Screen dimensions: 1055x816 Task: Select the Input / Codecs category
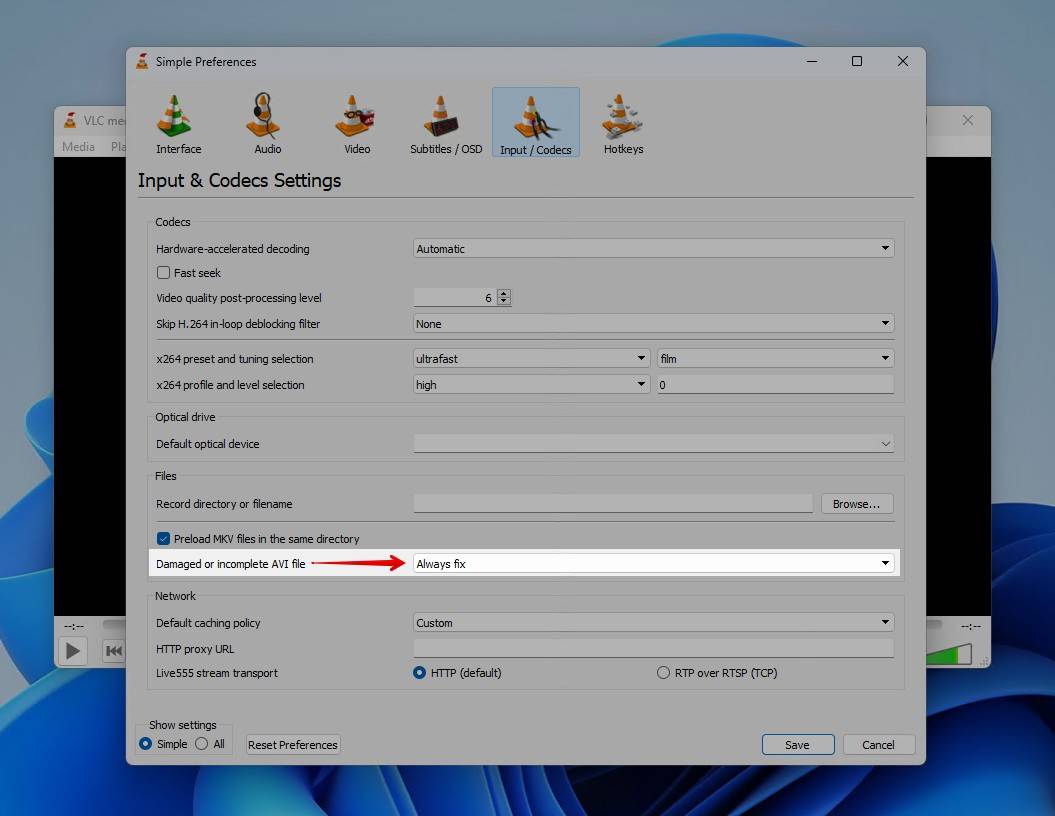click(x=536, y=122)
